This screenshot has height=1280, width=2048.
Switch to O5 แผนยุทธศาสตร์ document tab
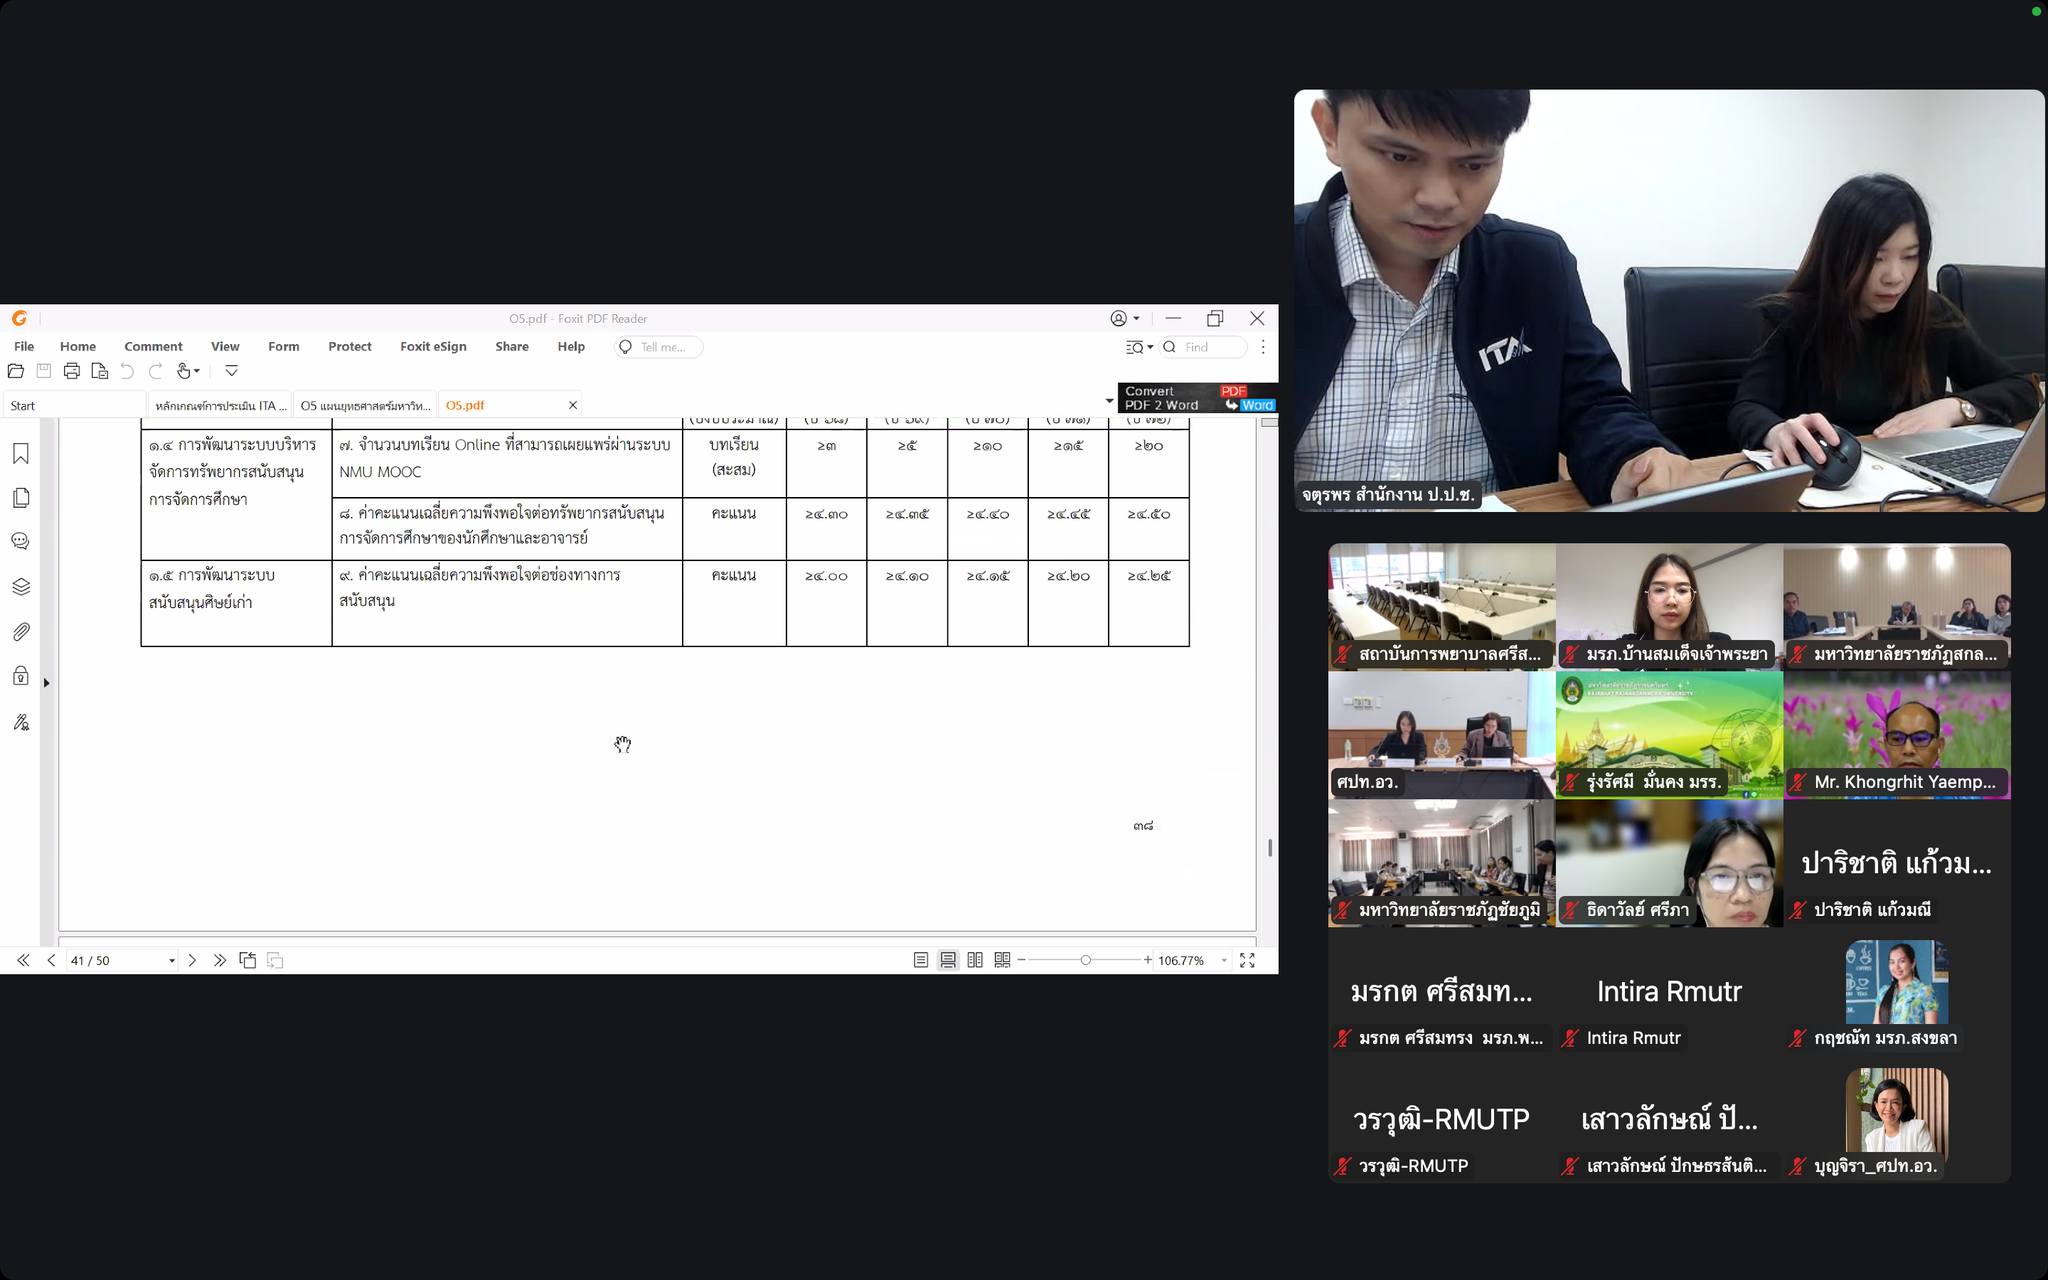click(365, 405)
